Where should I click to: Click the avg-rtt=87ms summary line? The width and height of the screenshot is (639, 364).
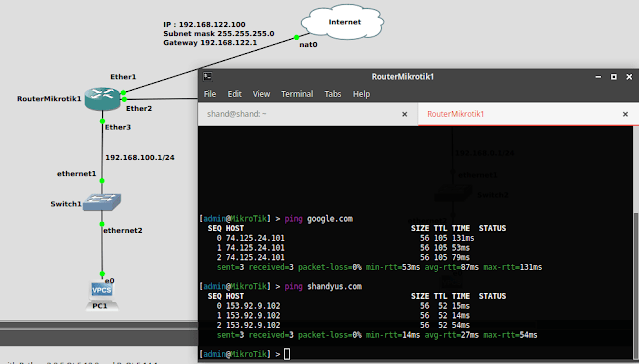tap(379, 267)
